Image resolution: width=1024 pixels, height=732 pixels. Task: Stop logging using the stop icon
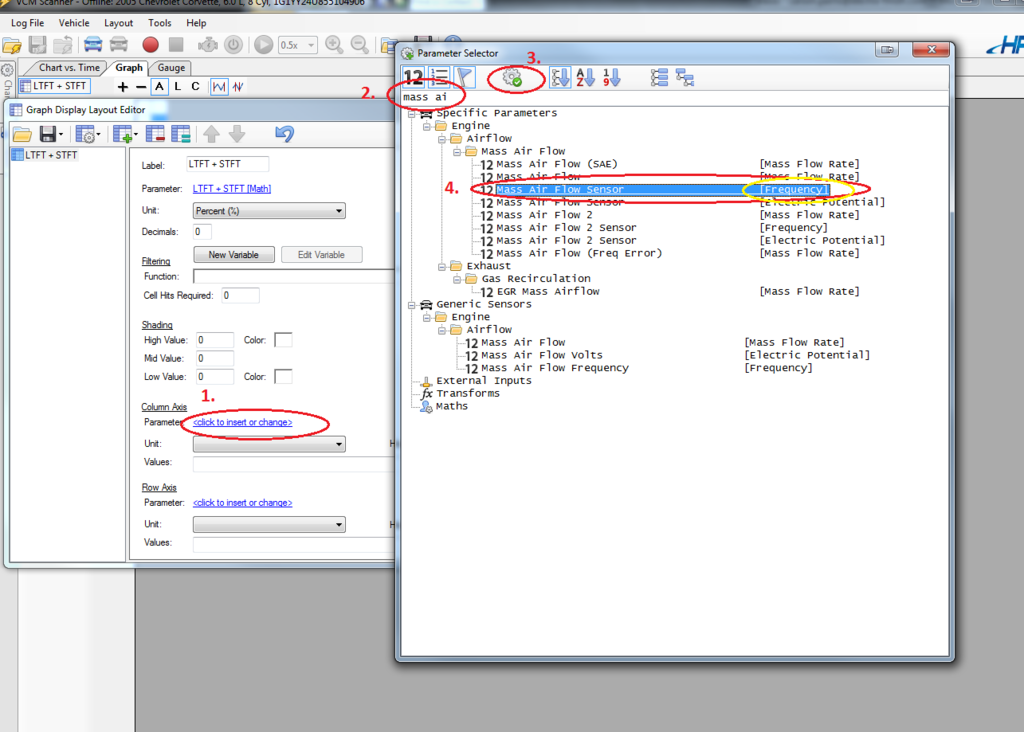[177, 44]
